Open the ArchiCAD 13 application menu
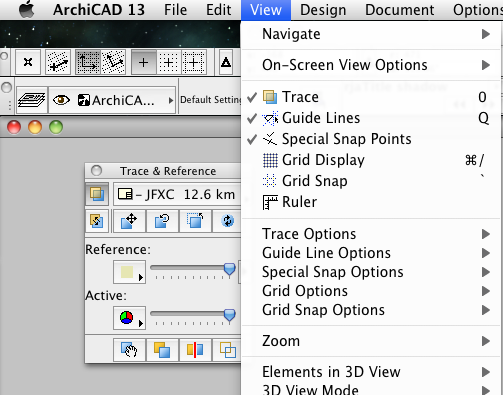The width and height of the screenshot is (503, 395). [x=99, y=10]
